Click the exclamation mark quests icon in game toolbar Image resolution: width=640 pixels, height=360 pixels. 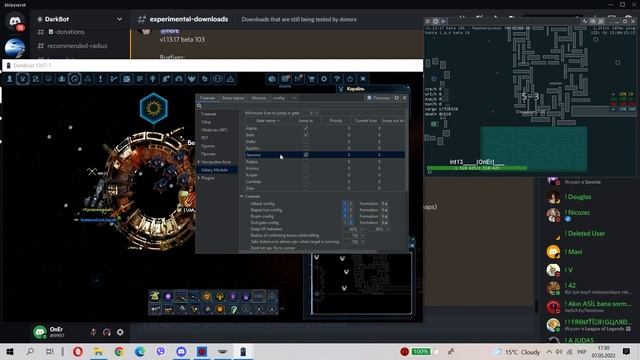(x=100, y=79)
